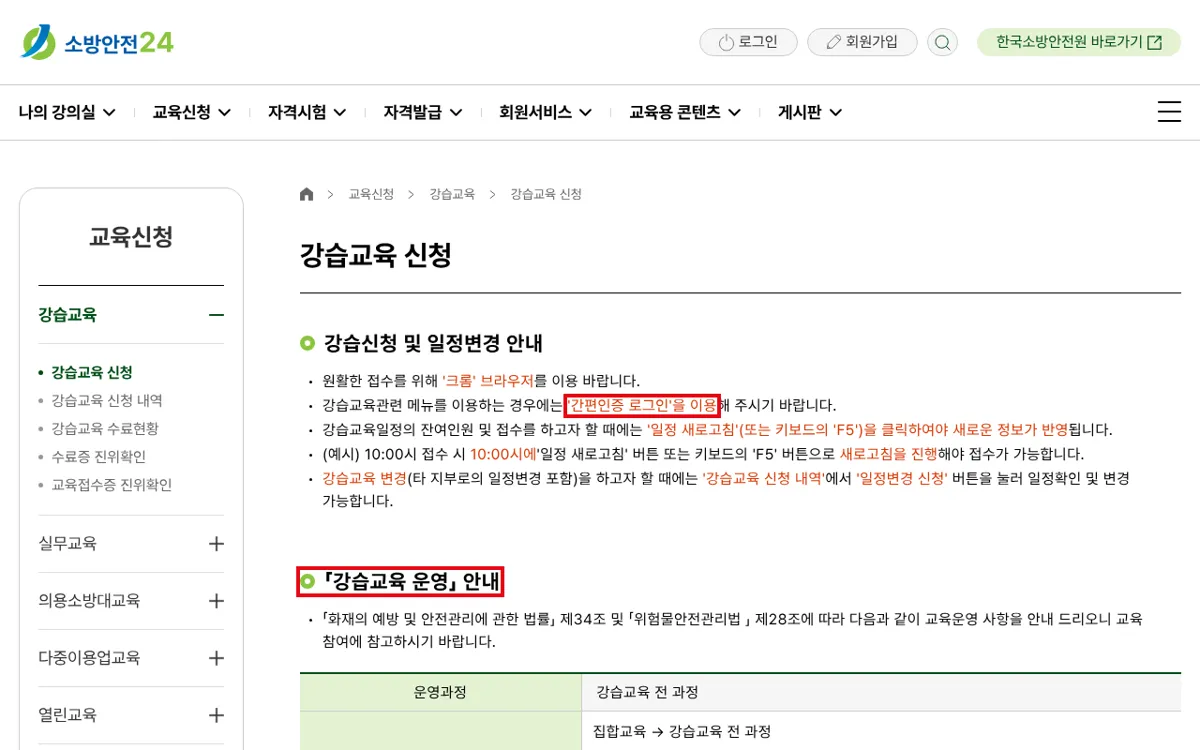
Task: Select 강습교육 신청 내역 in sidebar
Action: (x=107, y=400)
